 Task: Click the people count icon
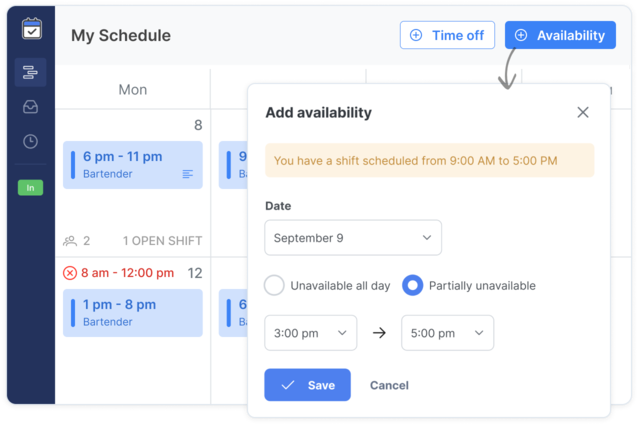(x=70, y=241)
